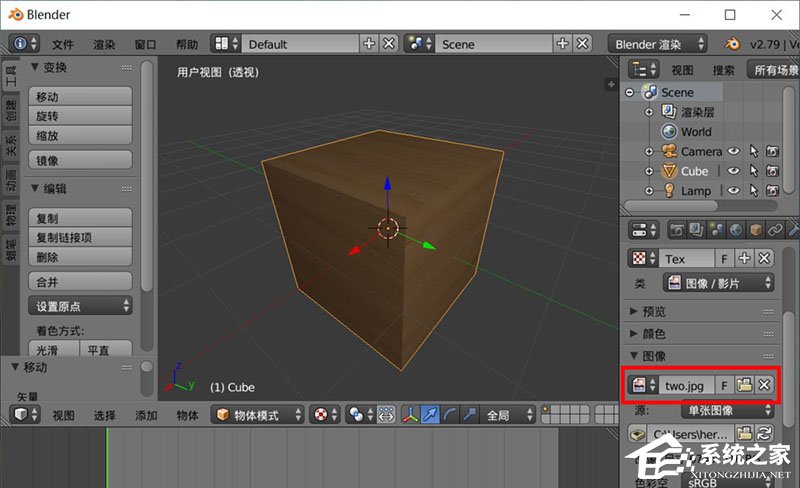Expand the 预览 panel
This screenshot has width=800, height=488.
(x=633, y=311)
